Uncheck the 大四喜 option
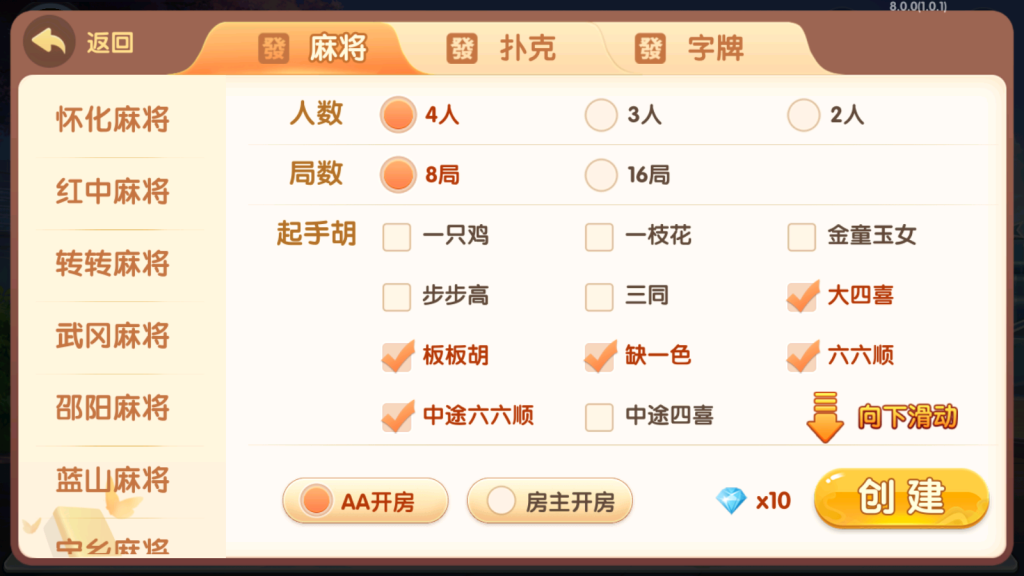The width and height of the screenshot is (1024, 576). [801, 297]
